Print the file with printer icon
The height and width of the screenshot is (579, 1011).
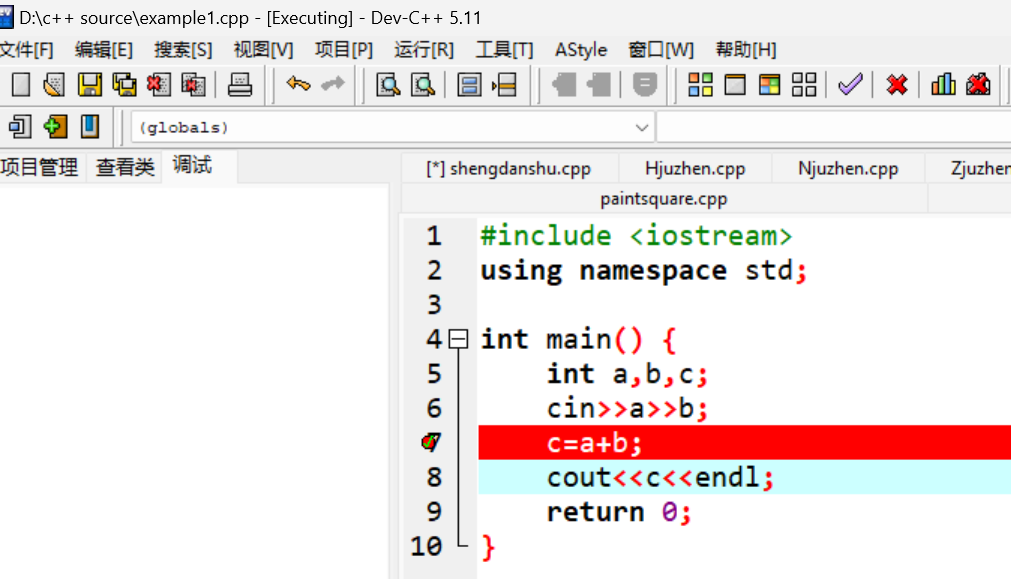(x=240, y=84)
